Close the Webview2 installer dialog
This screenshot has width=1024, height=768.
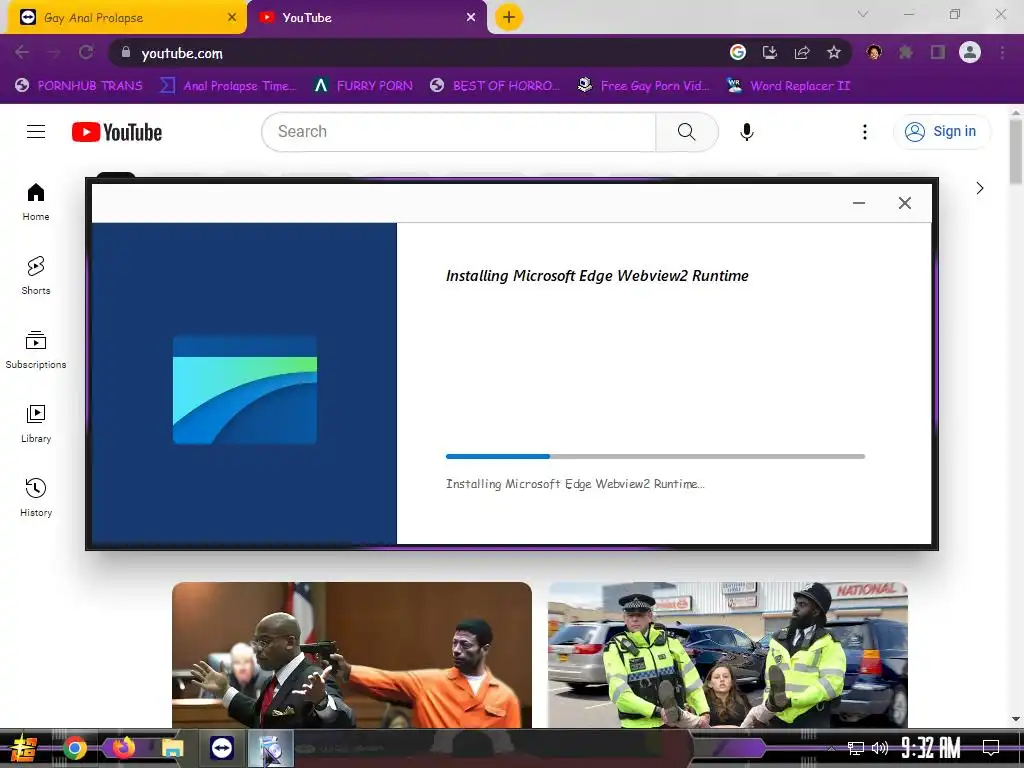(x=904, y=203)
